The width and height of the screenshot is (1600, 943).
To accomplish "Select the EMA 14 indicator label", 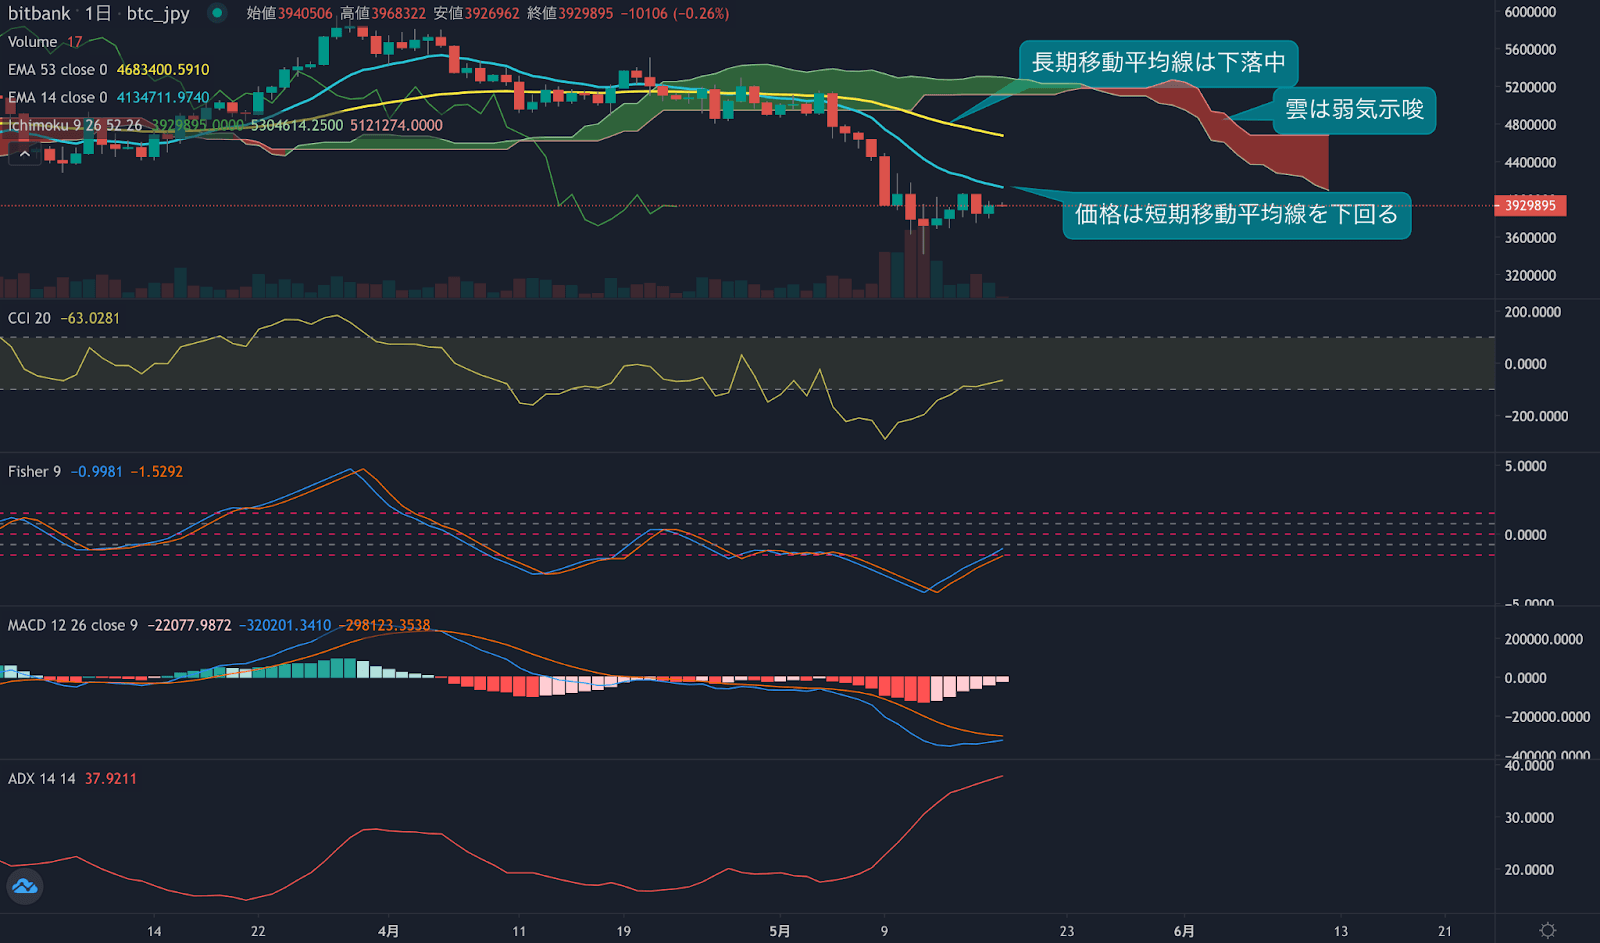I will 60,97.
